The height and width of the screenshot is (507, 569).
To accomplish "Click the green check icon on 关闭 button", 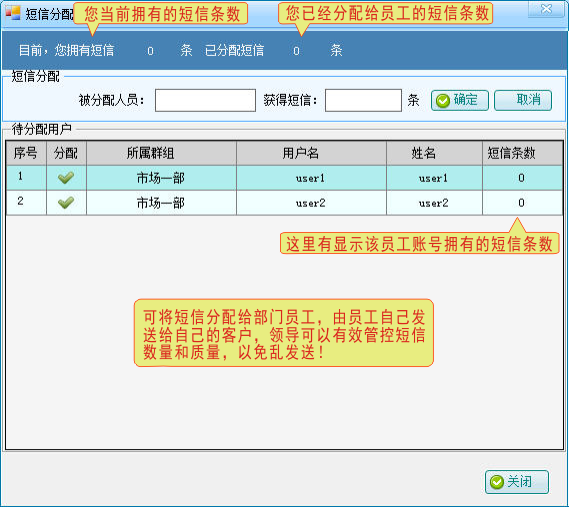I will click(496, 482).
